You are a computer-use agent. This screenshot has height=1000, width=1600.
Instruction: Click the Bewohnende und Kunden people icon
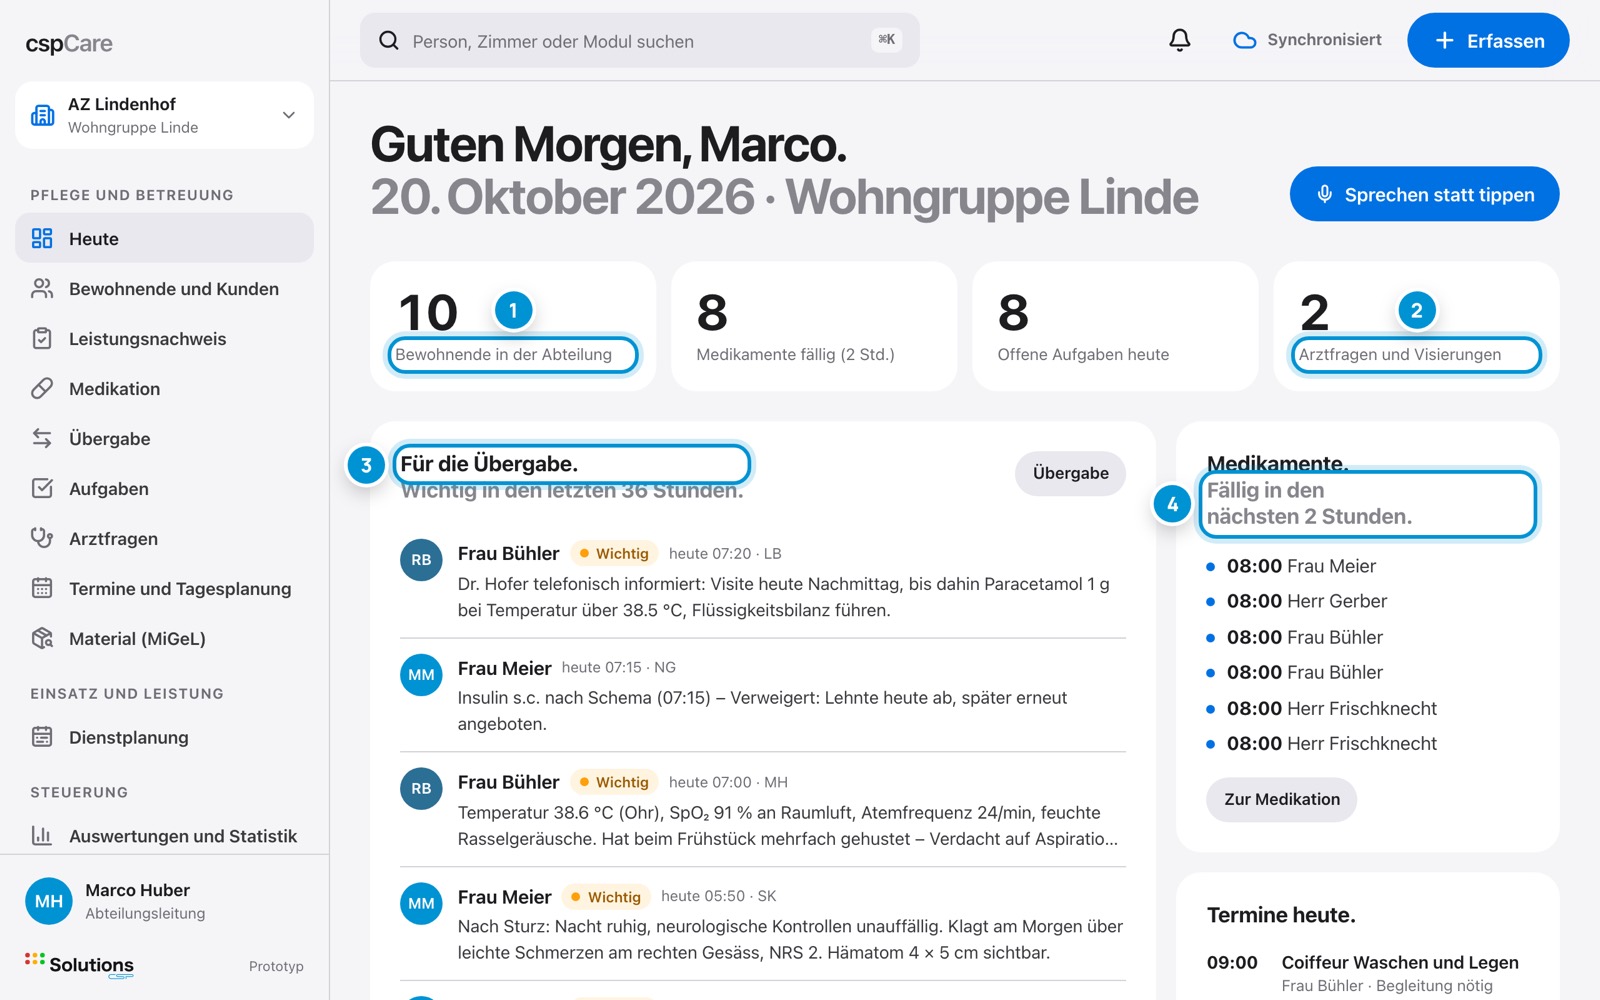tap(42, 288)
